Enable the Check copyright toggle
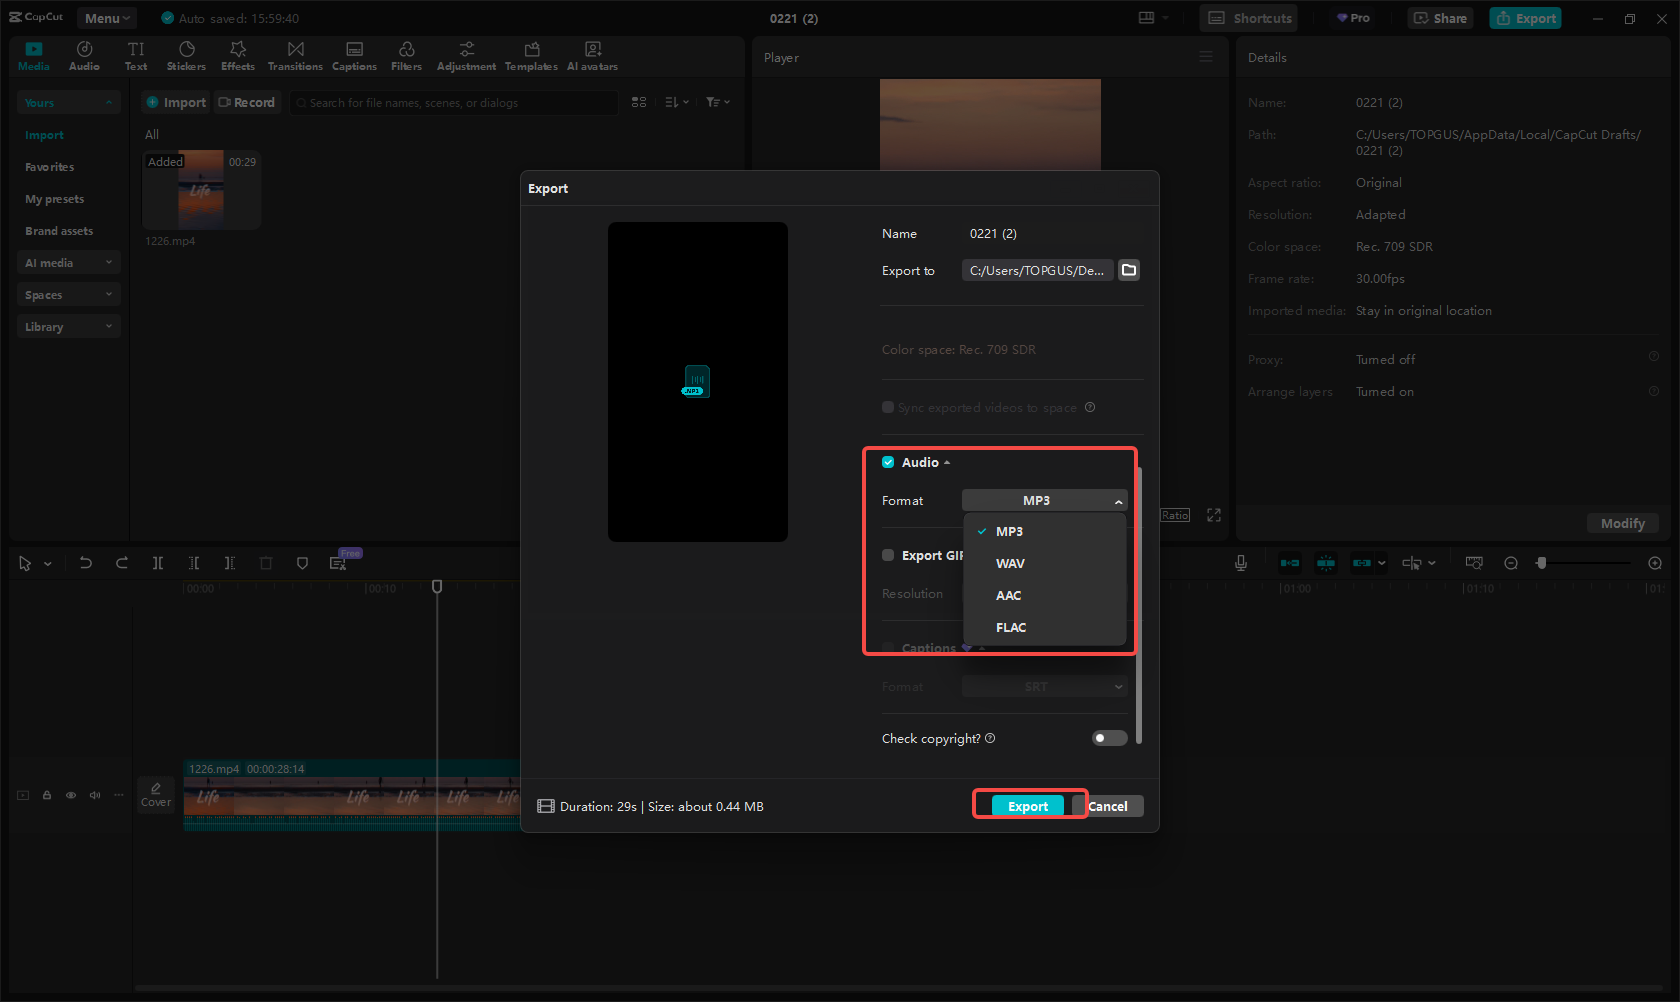 coord(1109,738)
